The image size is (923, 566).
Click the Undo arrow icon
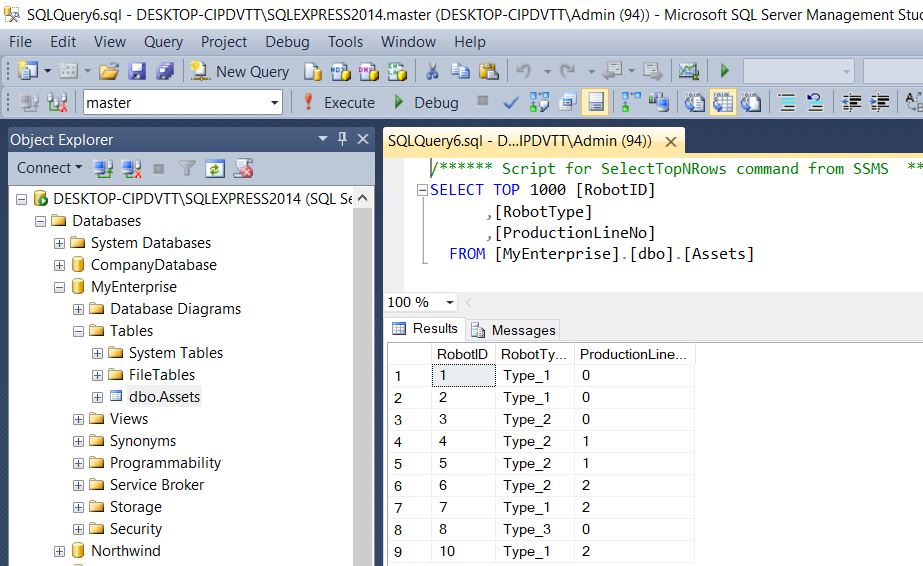pyautogui.click(x=523, y=71)
